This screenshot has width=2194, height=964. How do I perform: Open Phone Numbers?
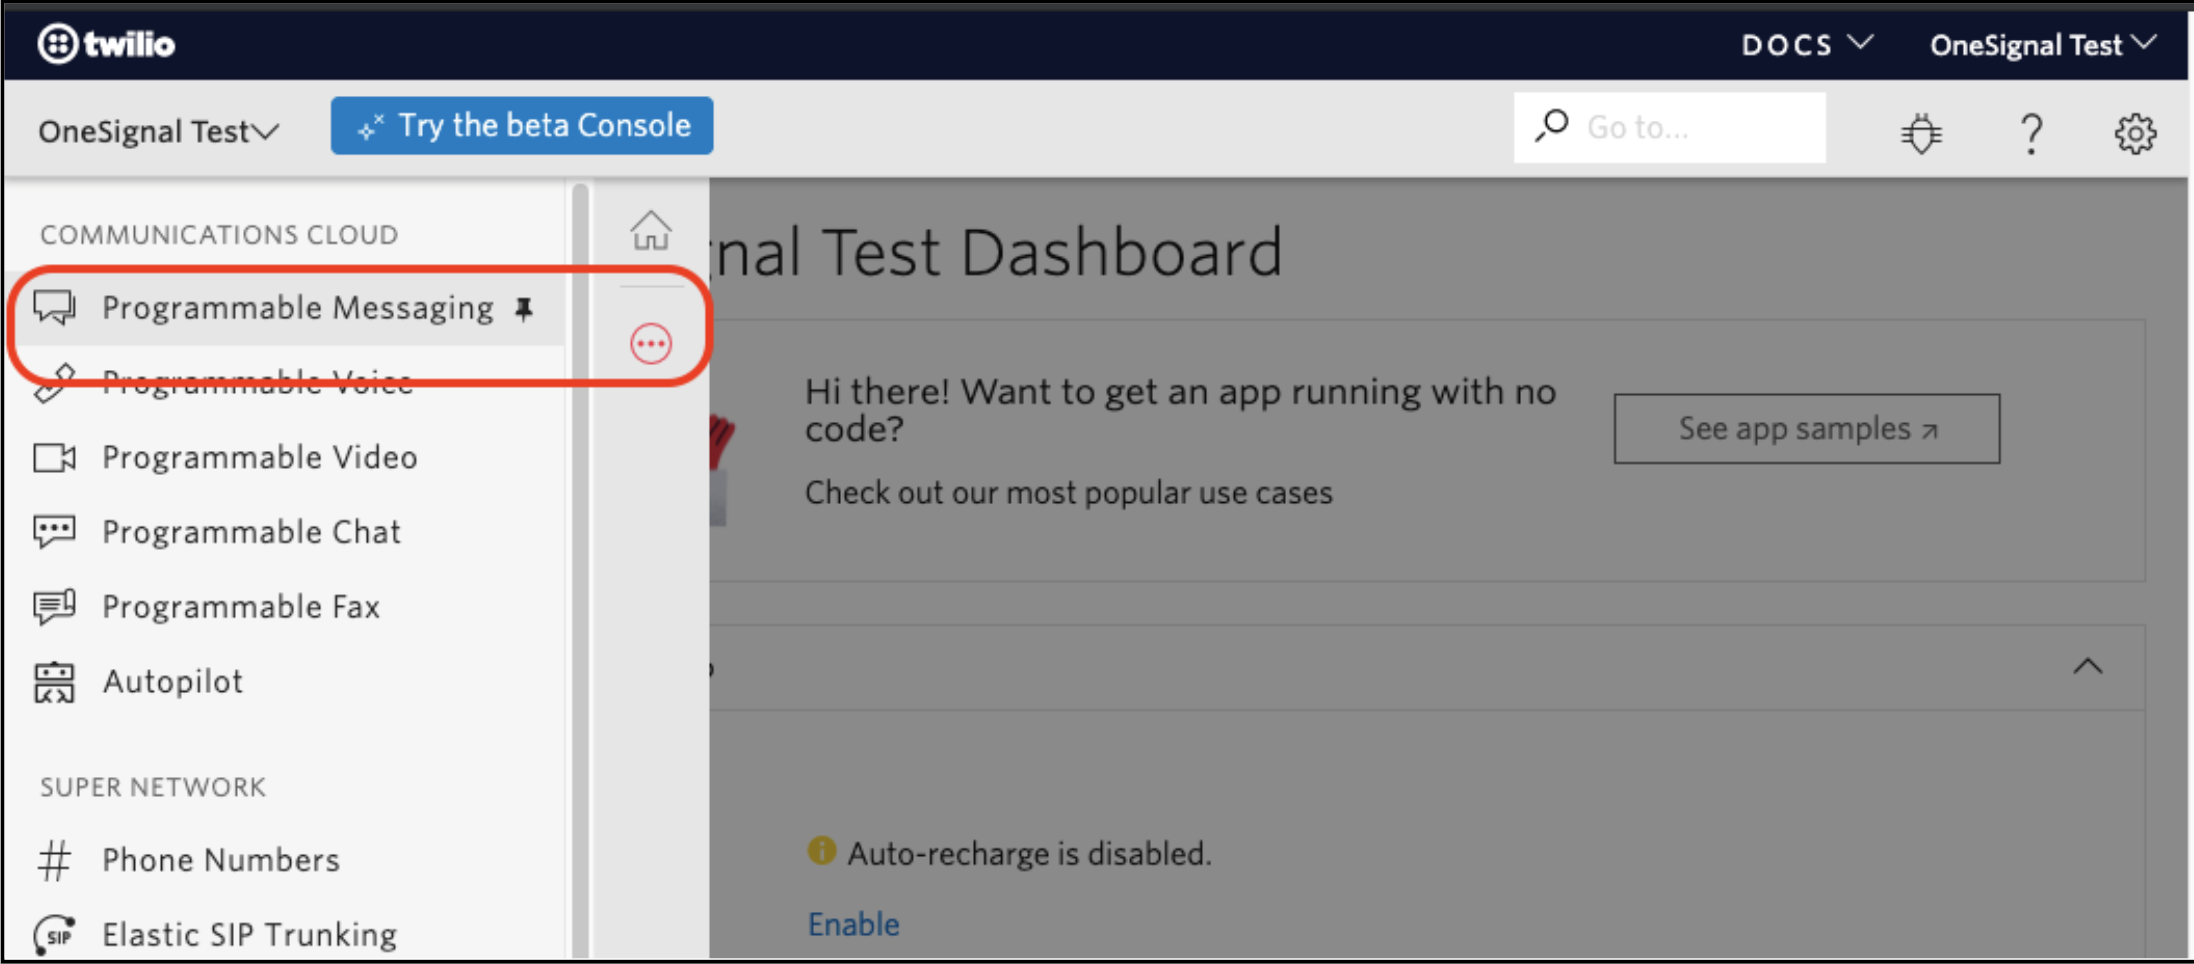[x=221, y=860]
